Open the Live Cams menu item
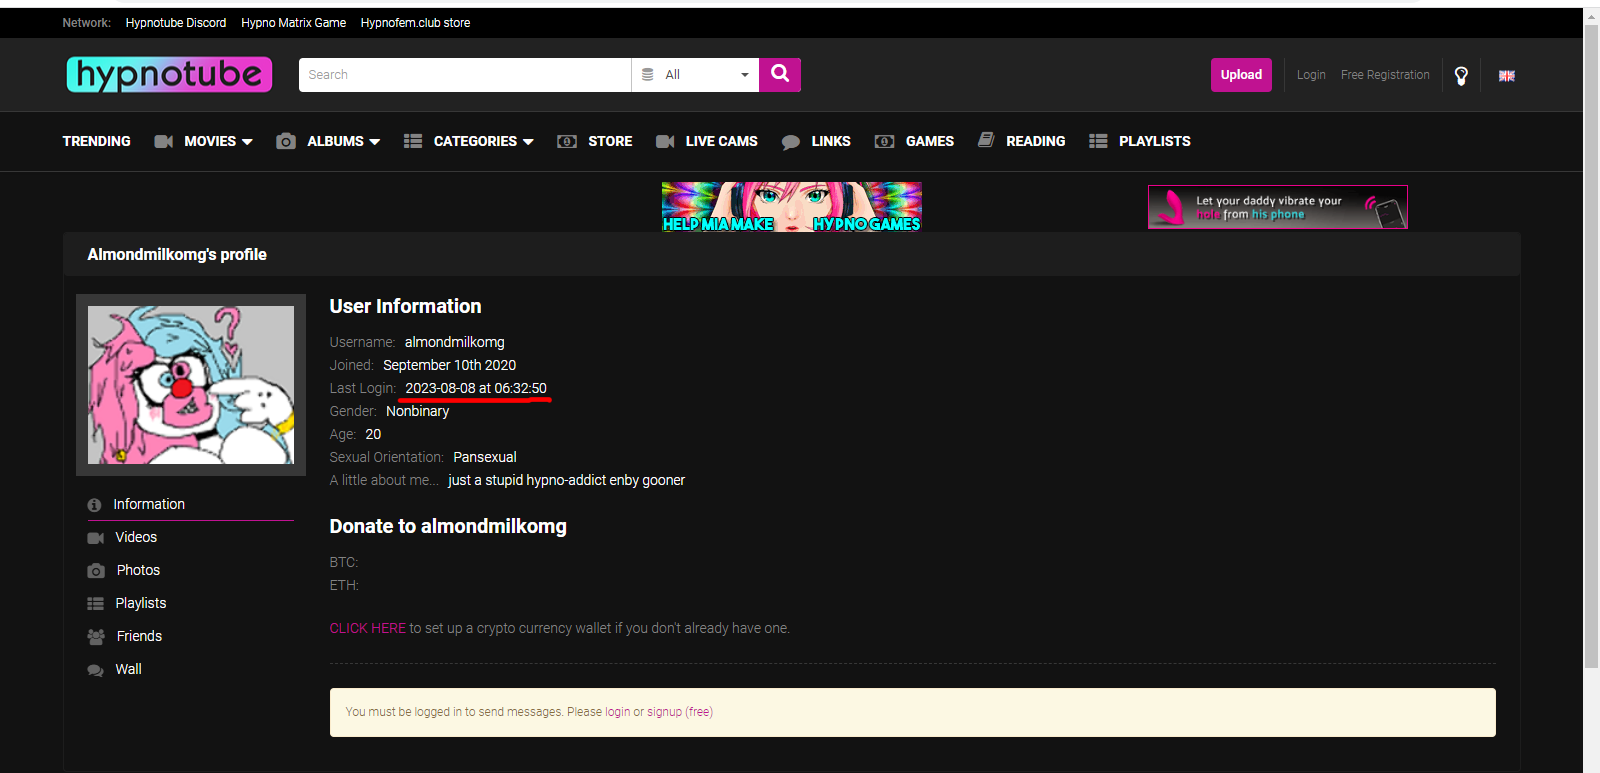 (721, 141)
